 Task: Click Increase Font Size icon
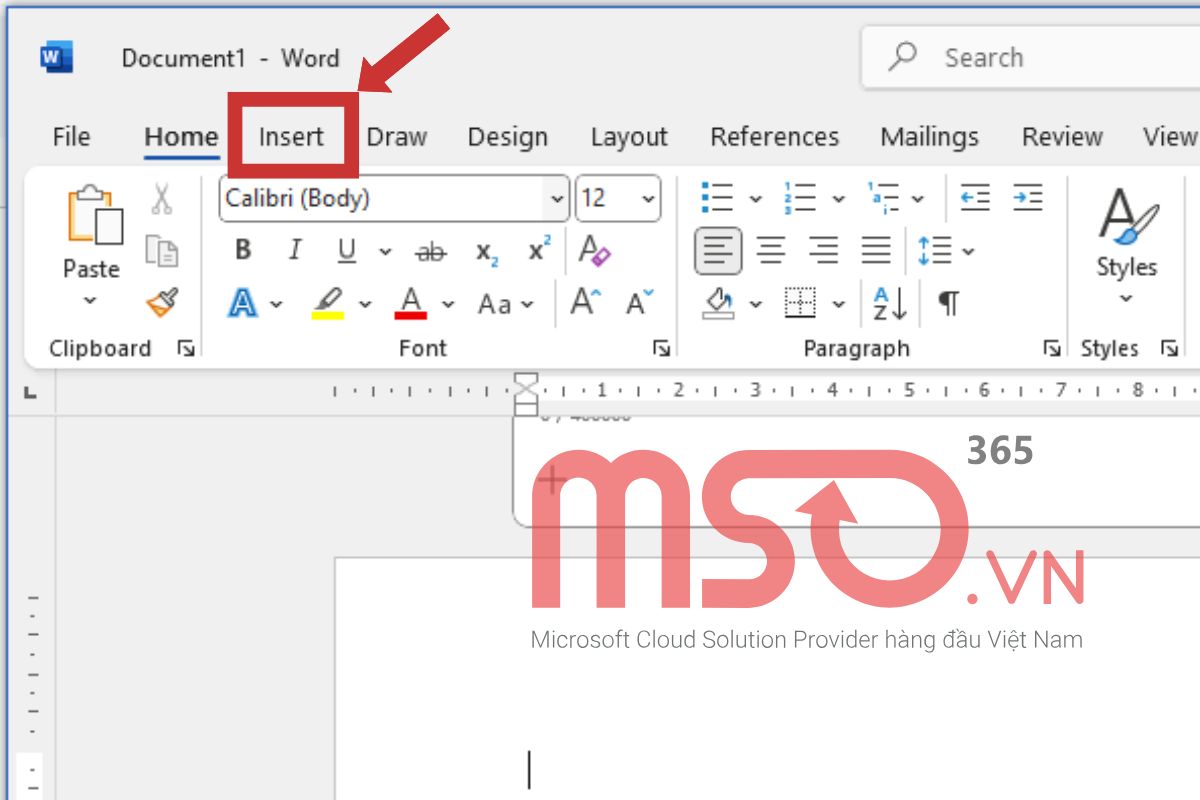tap(586, 301)
